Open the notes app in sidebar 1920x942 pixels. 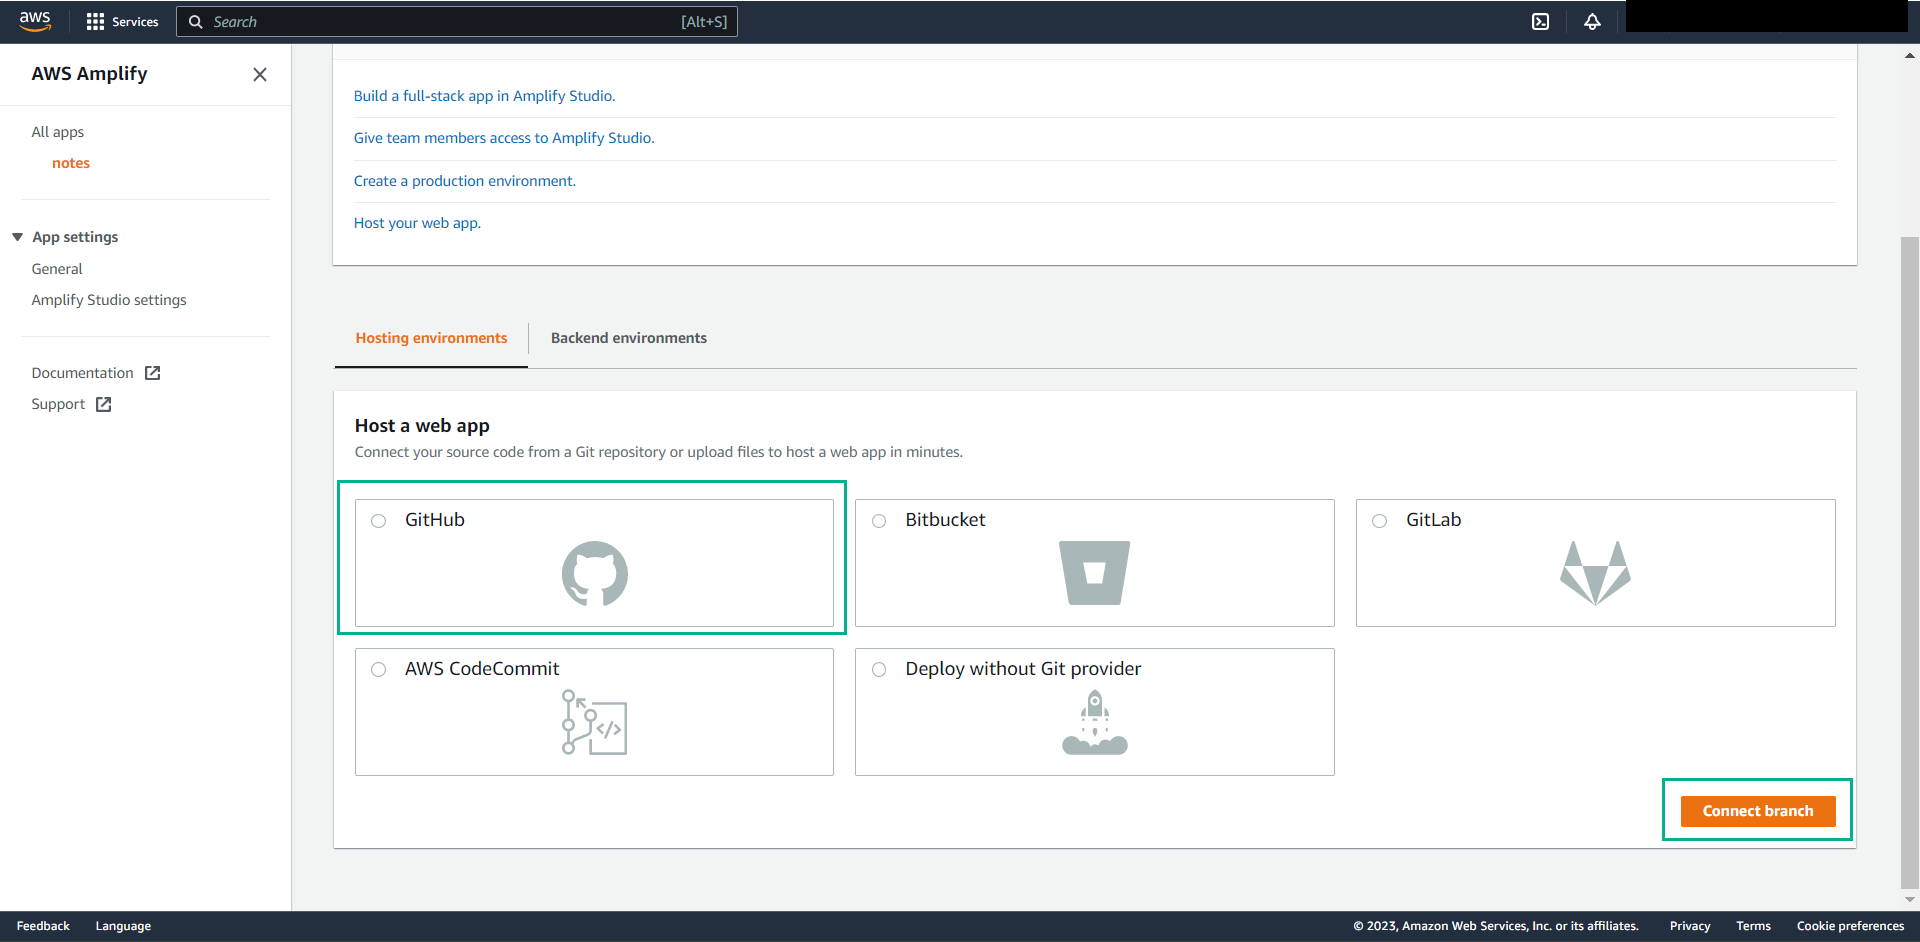(x=71, y=163)
